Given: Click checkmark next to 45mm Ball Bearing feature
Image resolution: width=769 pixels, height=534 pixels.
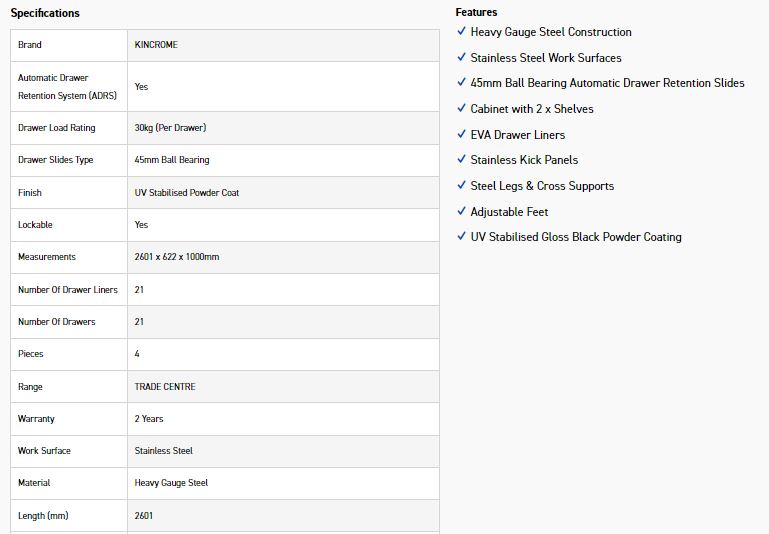Looking at the screenshot, I should pos(461,82).
